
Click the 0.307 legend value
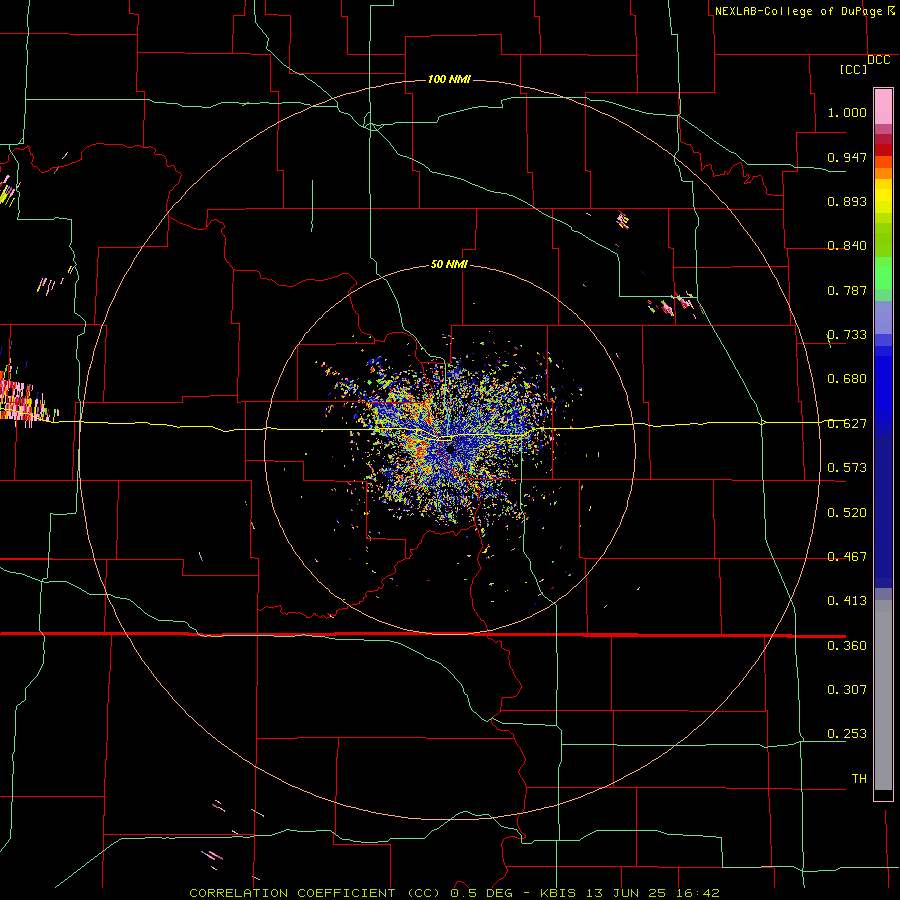pyautogui.click(x=847, y=690)
